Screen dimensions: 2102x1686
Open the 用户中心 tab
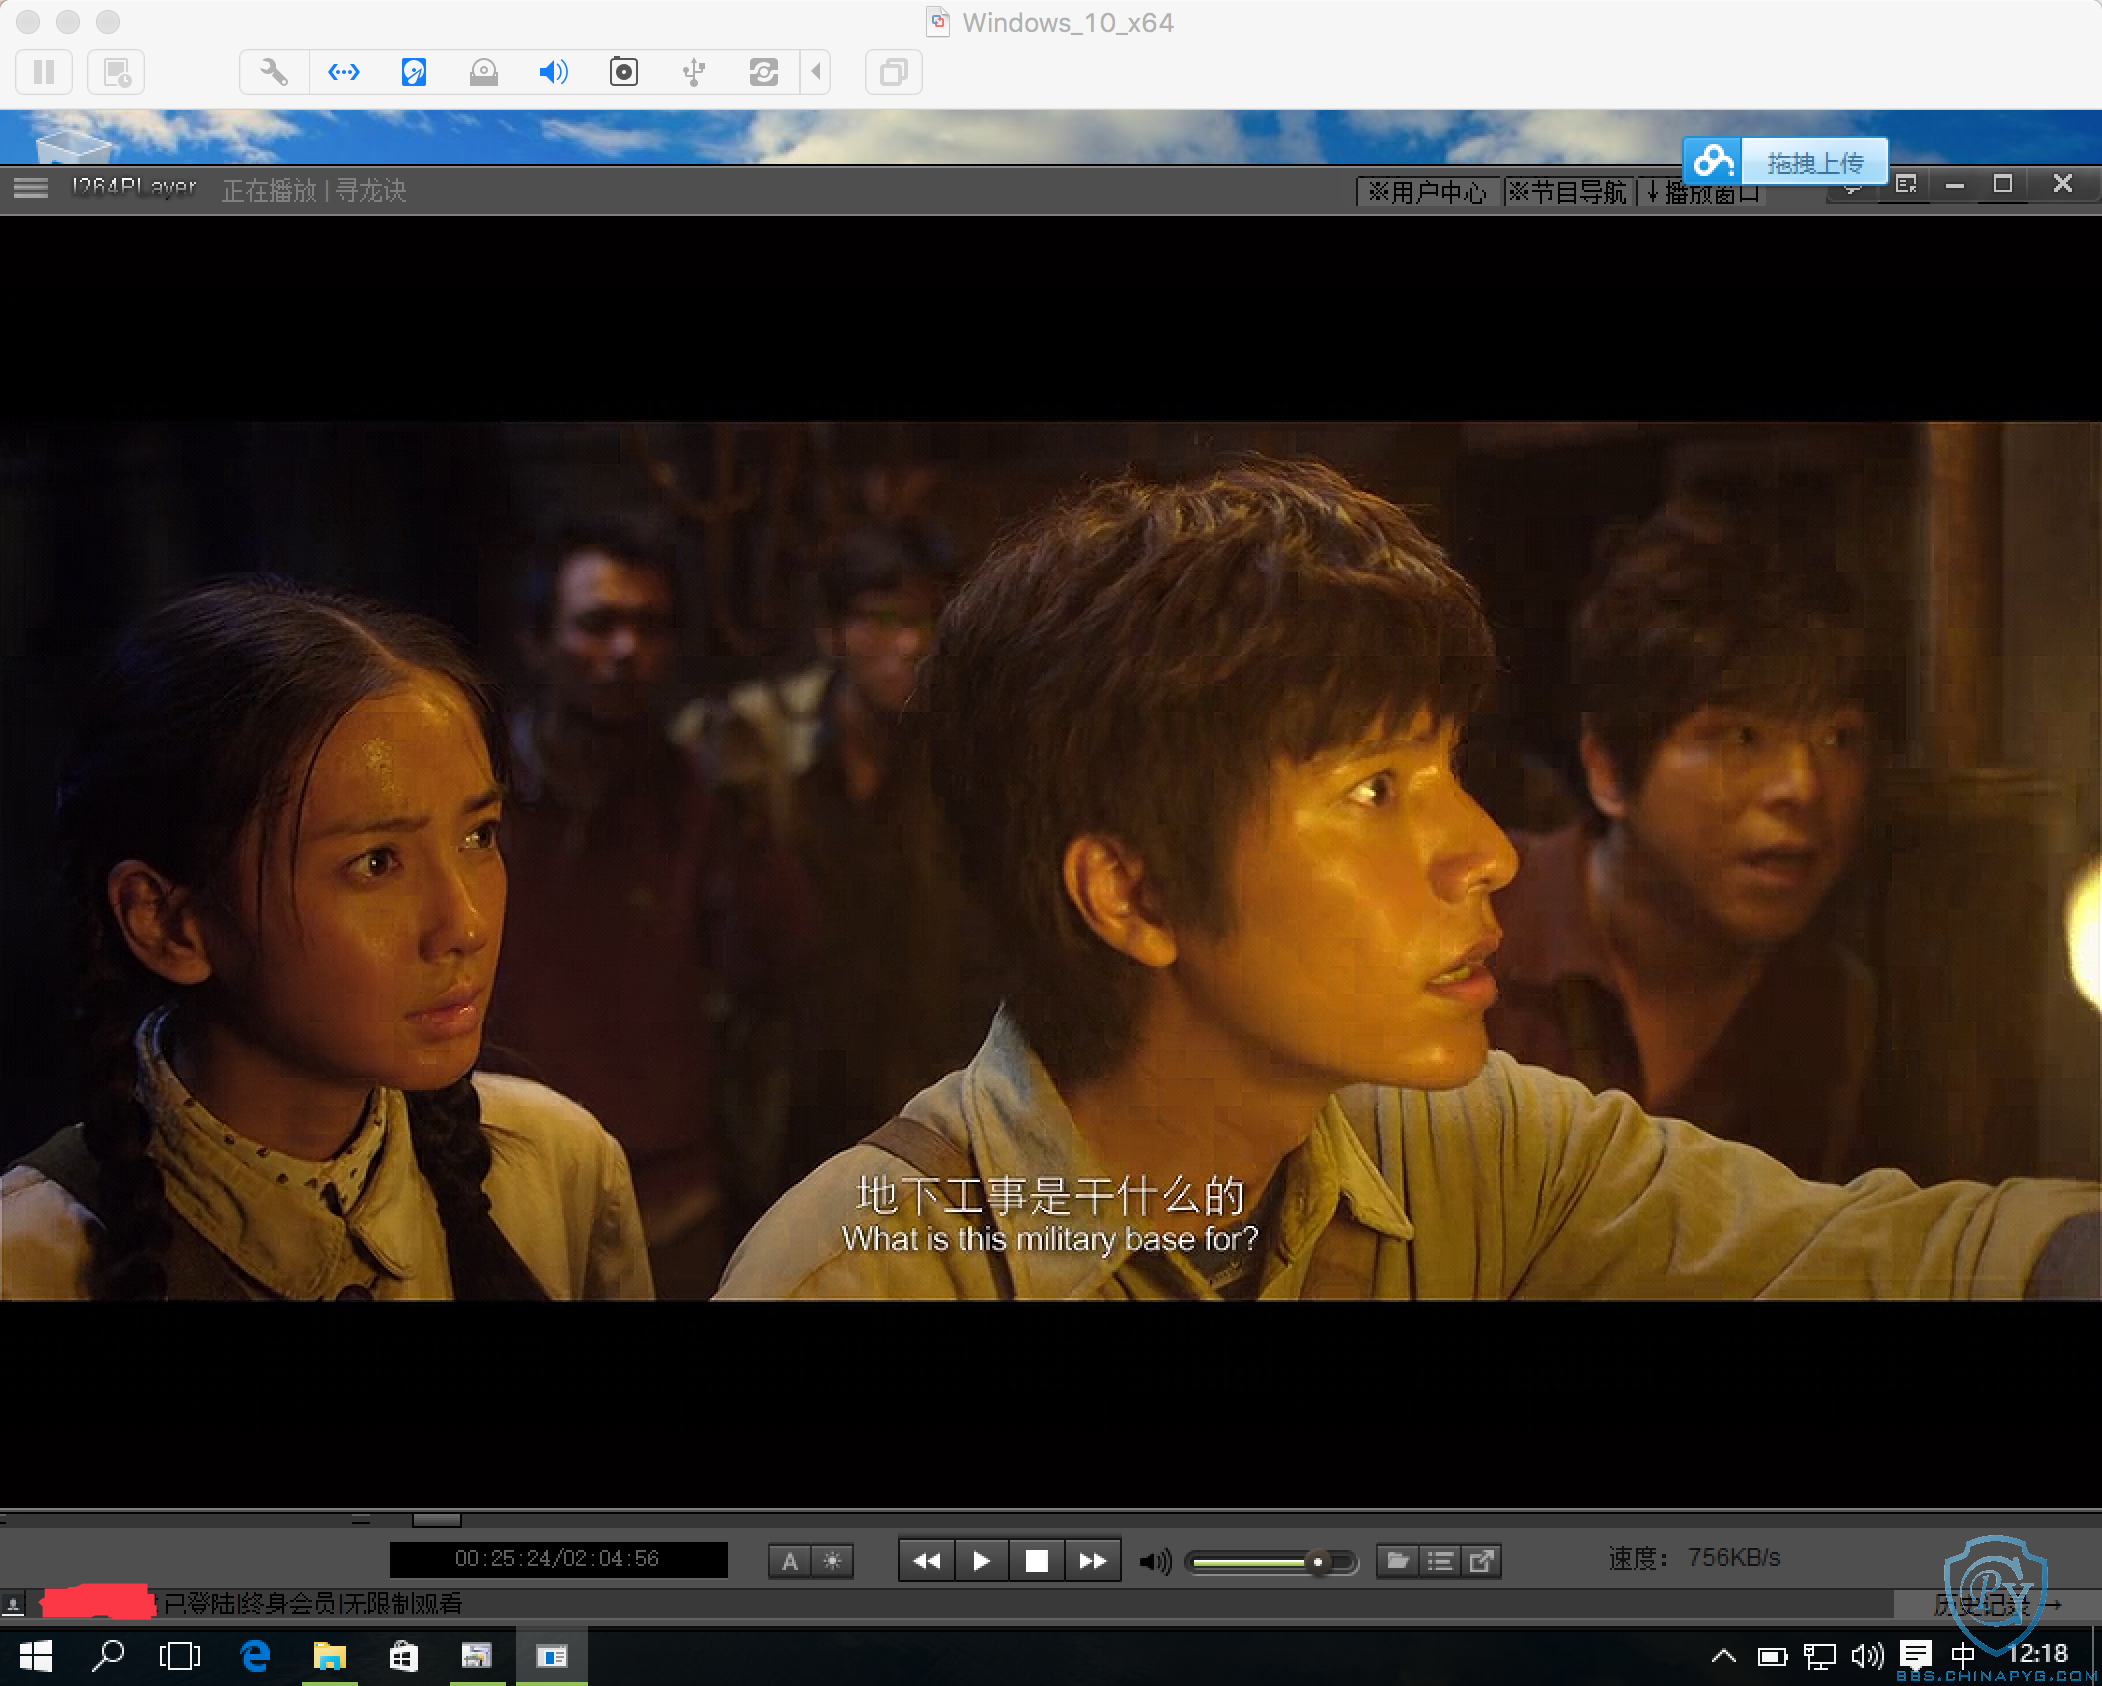1428,192
